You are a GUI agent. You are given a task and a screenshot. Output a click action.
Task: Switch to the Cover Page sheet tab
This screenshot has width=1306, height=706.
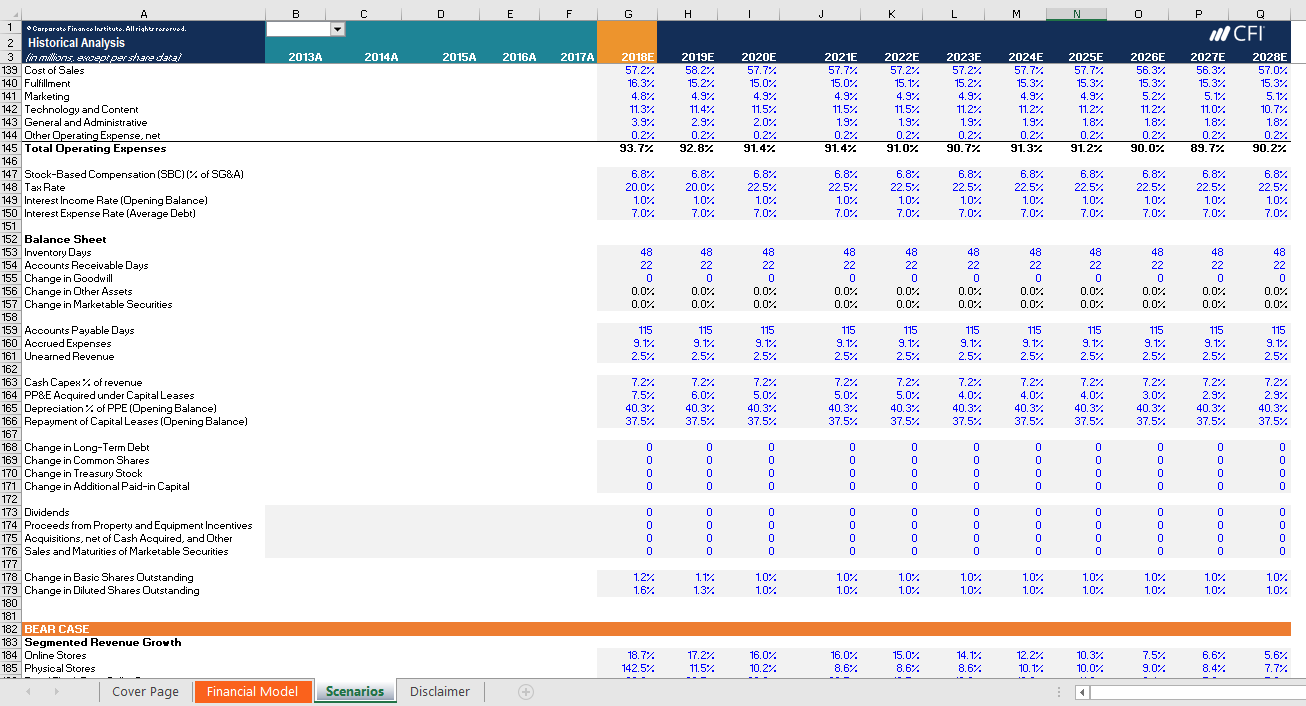146,691
